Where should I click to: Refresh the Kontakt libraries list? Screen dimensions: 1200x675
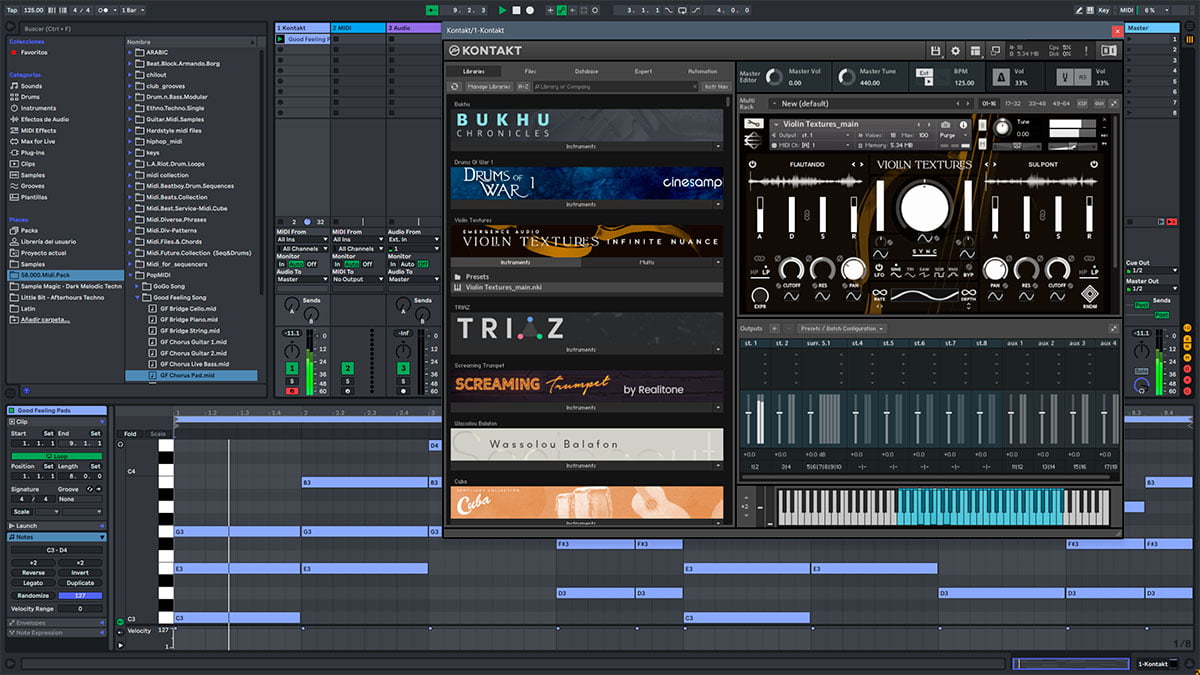pyautogui.click(x=455, y=87)
